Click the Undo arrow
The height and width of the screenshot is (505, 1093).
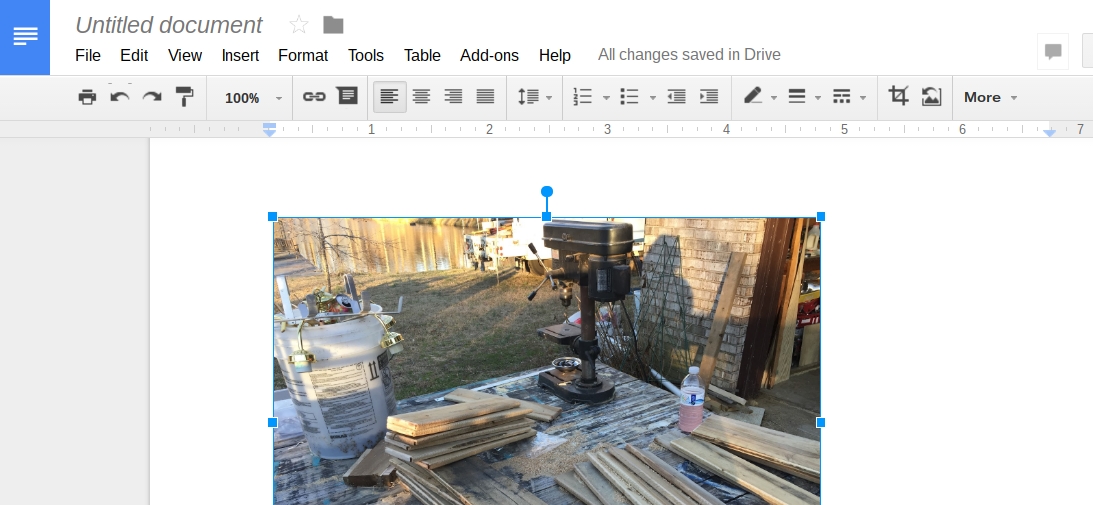120,97
